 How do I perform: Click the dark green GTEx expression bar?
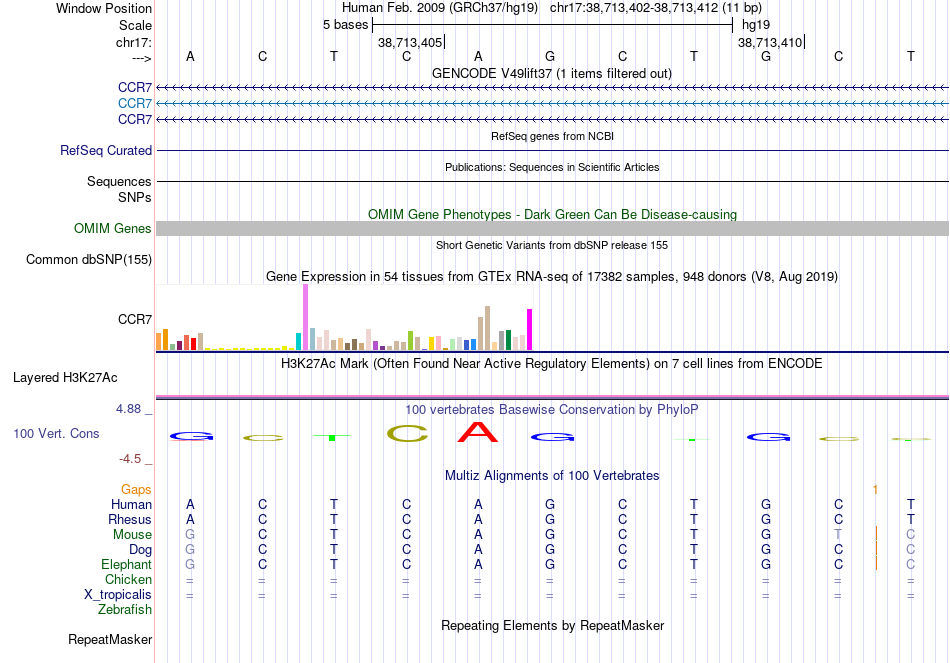tap(508, 340)
